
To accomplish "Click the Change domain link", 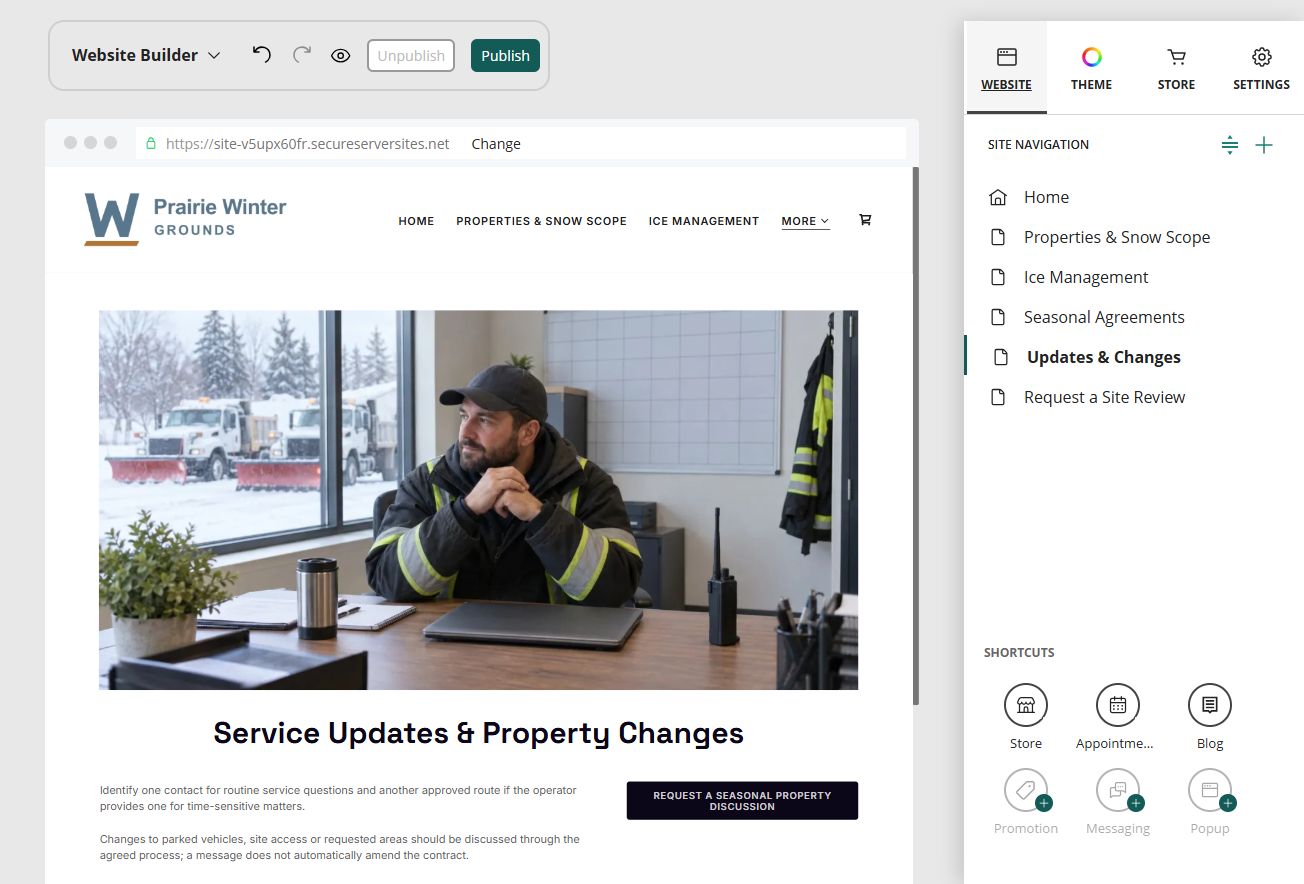I will click(x=496, y=144).
